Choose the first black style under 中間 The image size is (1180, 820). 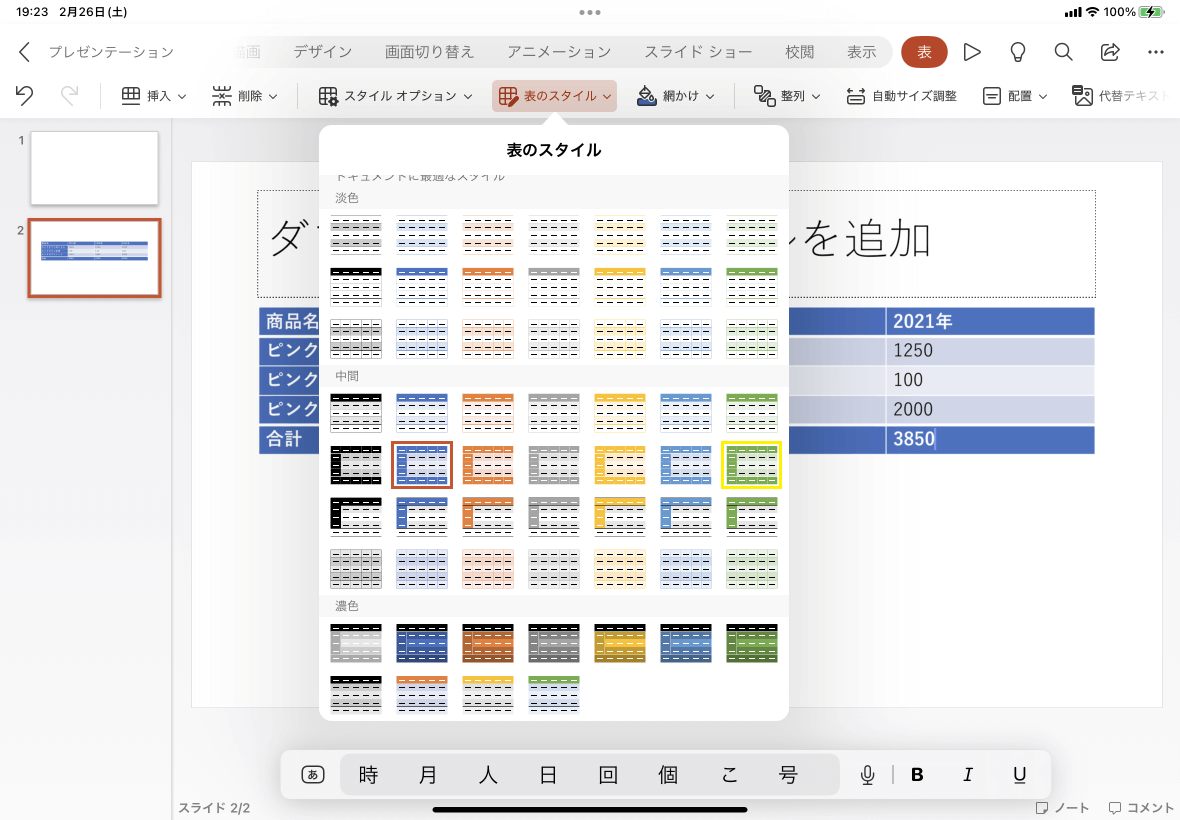[356, 413]
